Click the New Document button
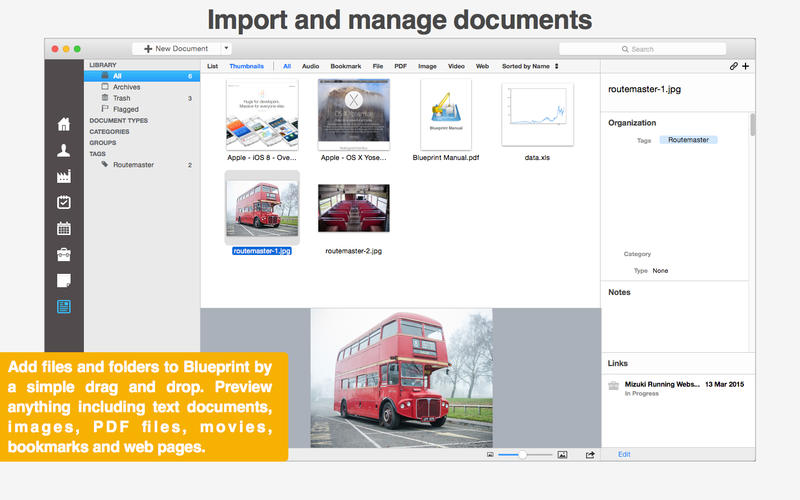This screenshot has height=500, width=800. (176, 48)
